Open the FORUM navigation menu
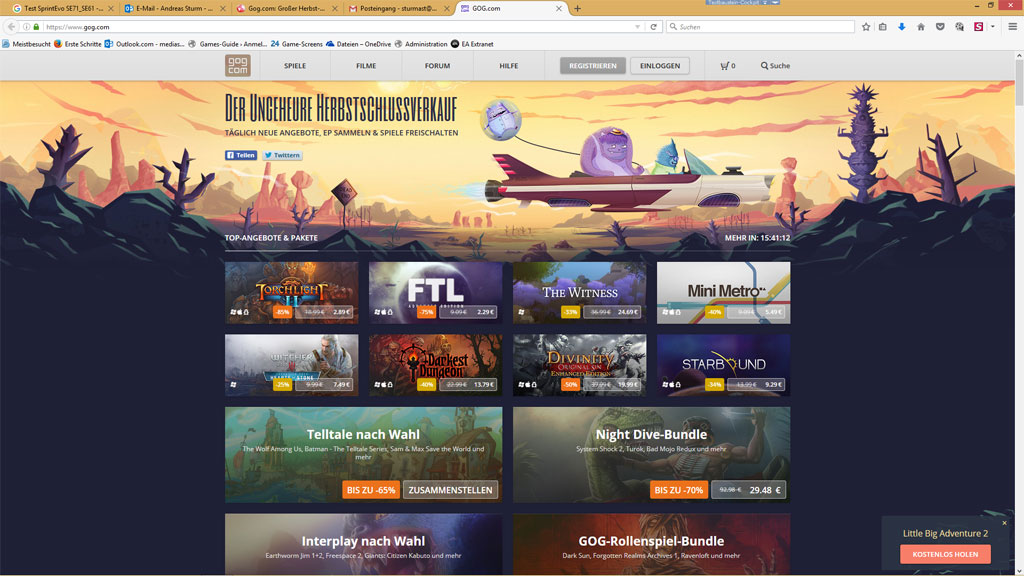1024x576 pixels. pos(437,66)
